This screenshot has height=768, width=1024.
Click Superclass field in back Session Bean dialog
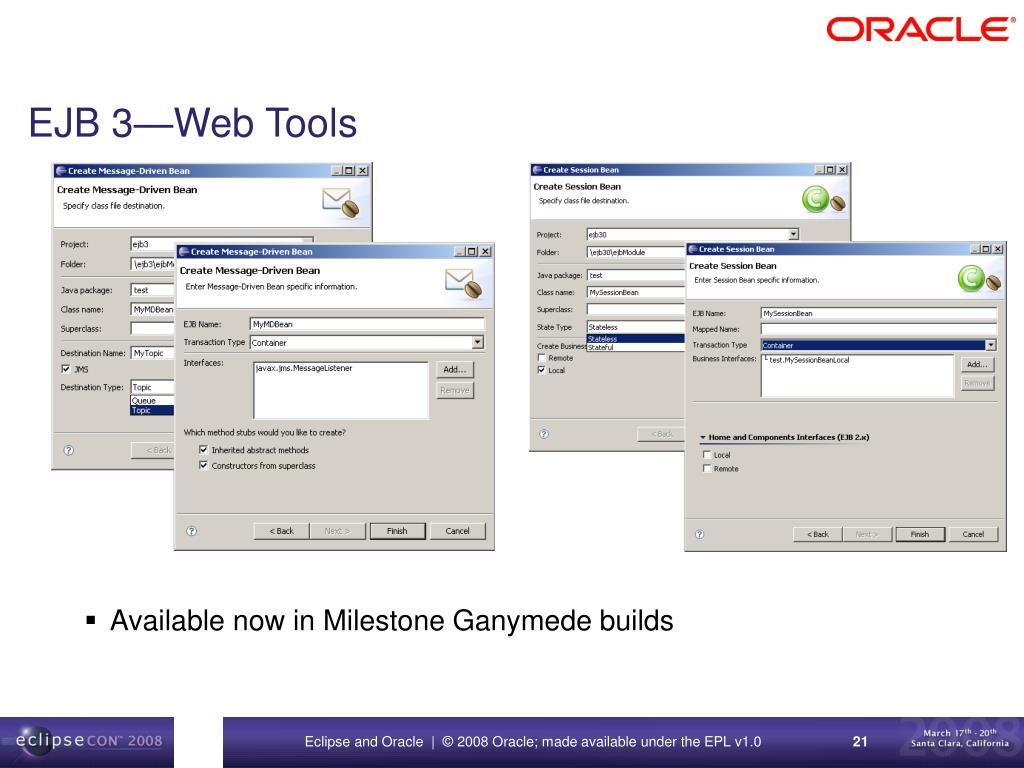pyautogui.click(x=635, y=310)
